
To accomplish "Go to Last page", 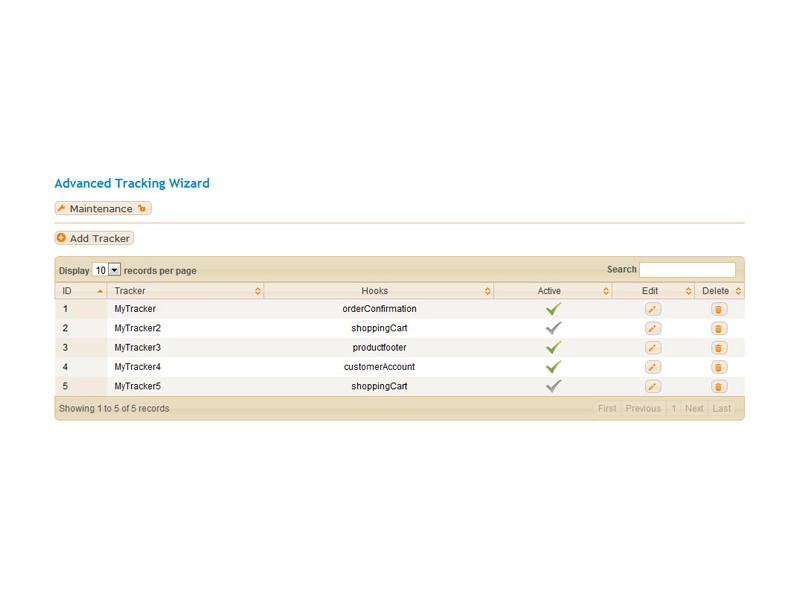I will 721,408.
